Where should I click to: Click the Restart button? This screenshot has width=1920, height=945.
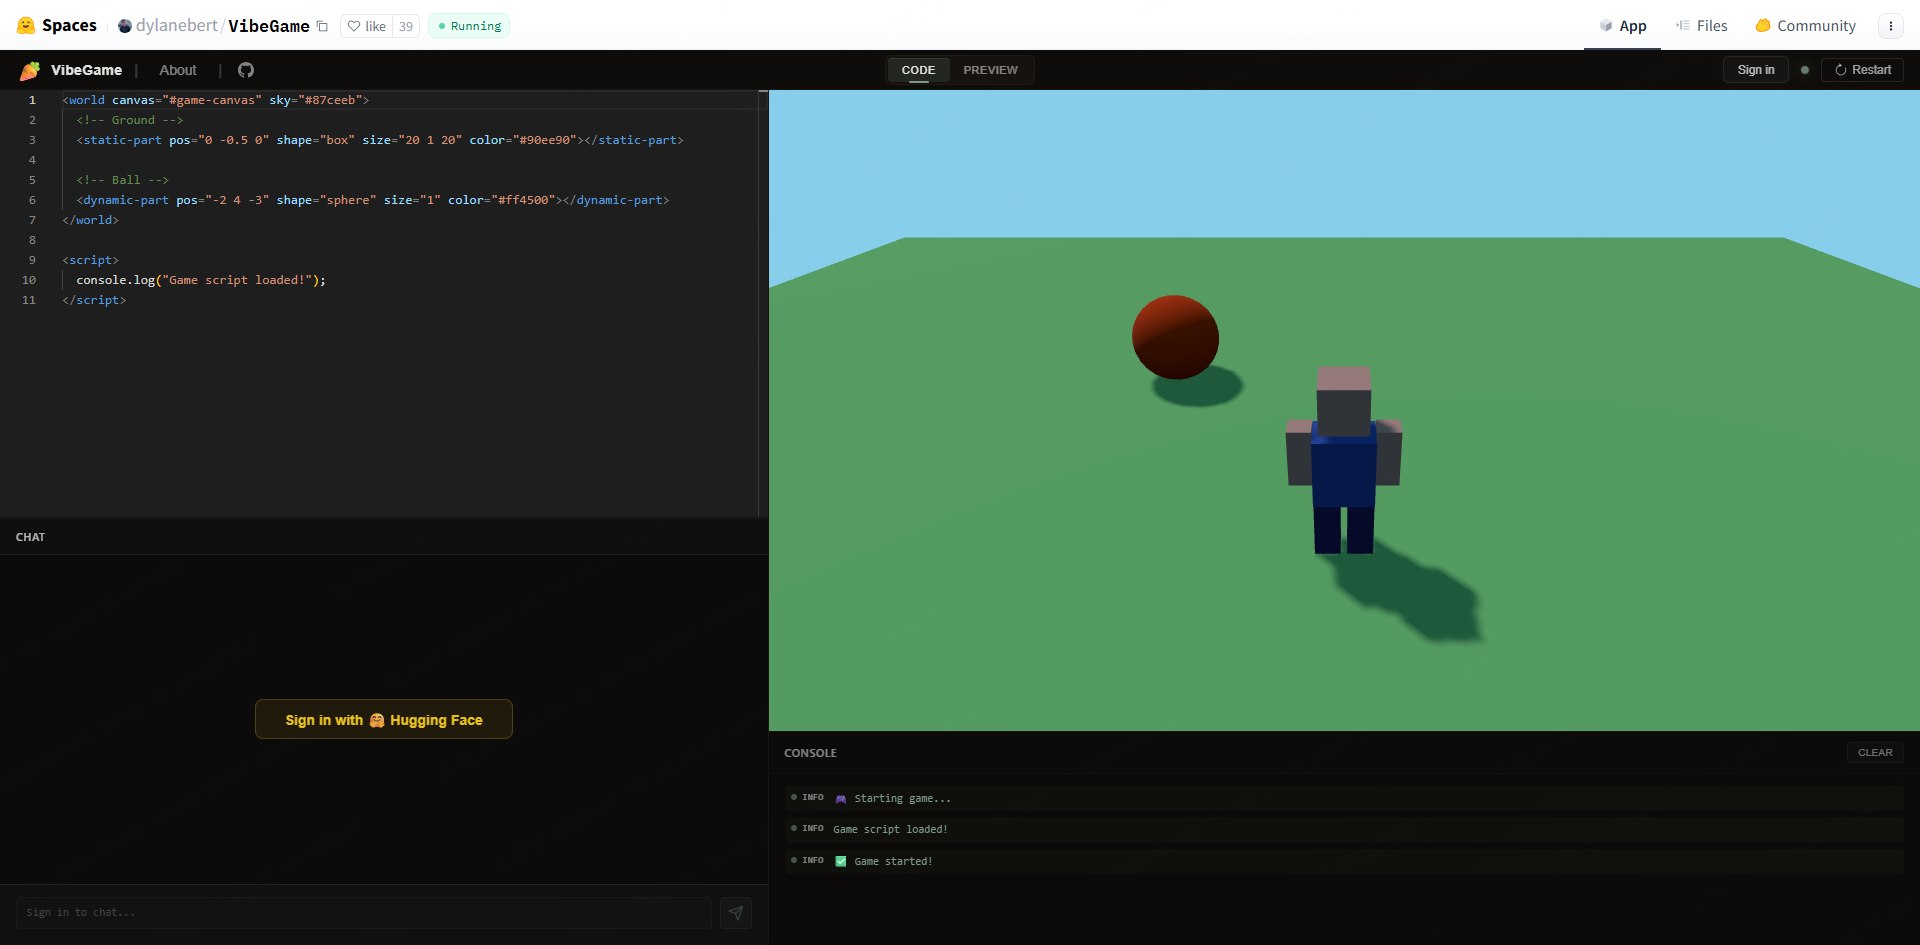click(1862, 70)
